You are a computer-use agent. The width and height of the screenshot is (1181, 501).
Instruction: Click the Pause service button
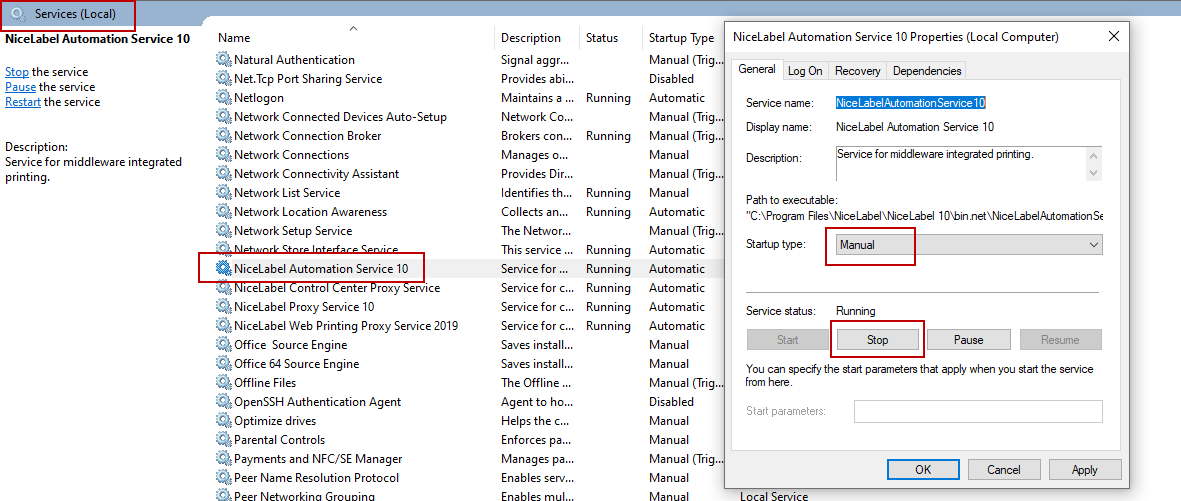(968, 340)
